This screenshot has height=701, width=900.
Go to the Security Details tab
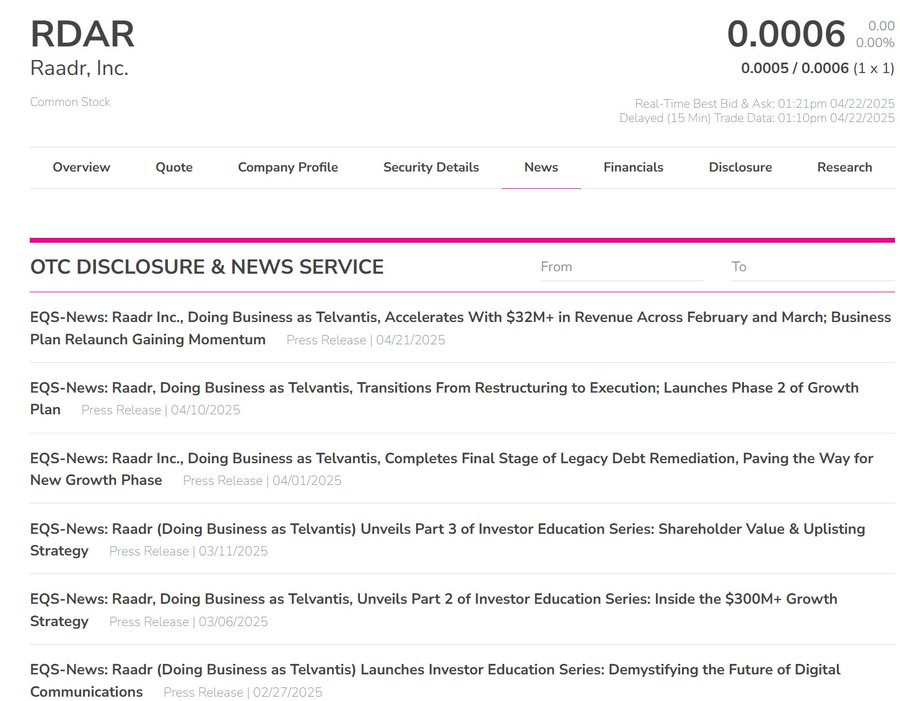tap(431, 167)
